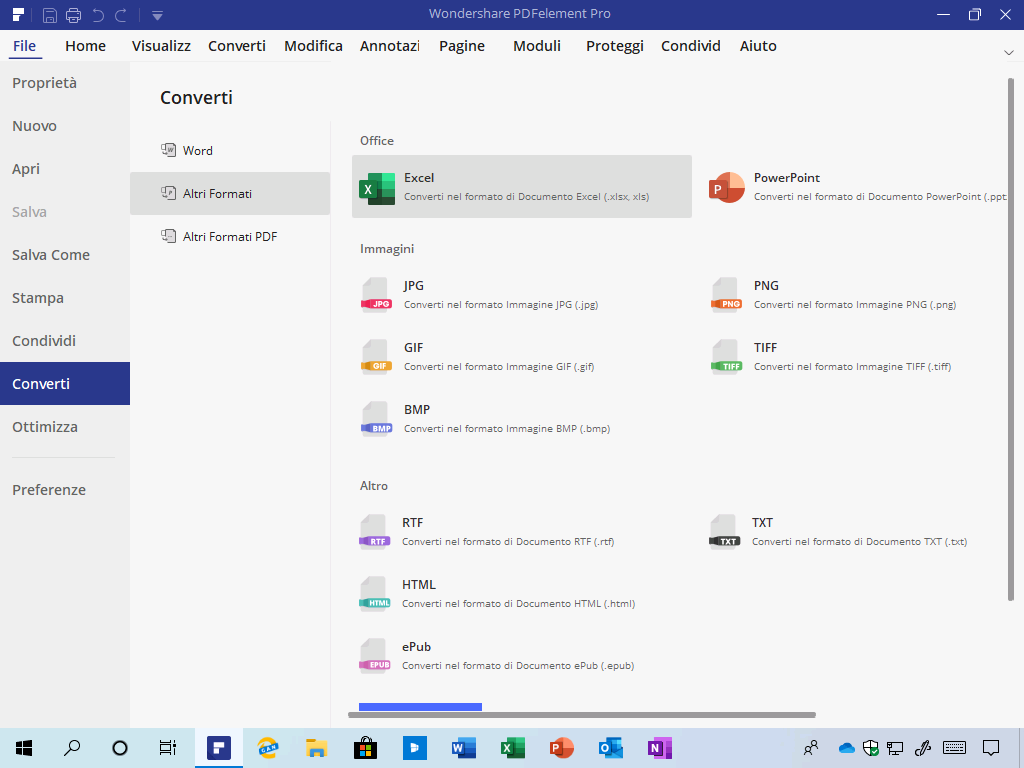Screen dimensions: 1024x768
Task: Switch to the Modifica tab
Action: pyautogui.click(x=313, y=46)
